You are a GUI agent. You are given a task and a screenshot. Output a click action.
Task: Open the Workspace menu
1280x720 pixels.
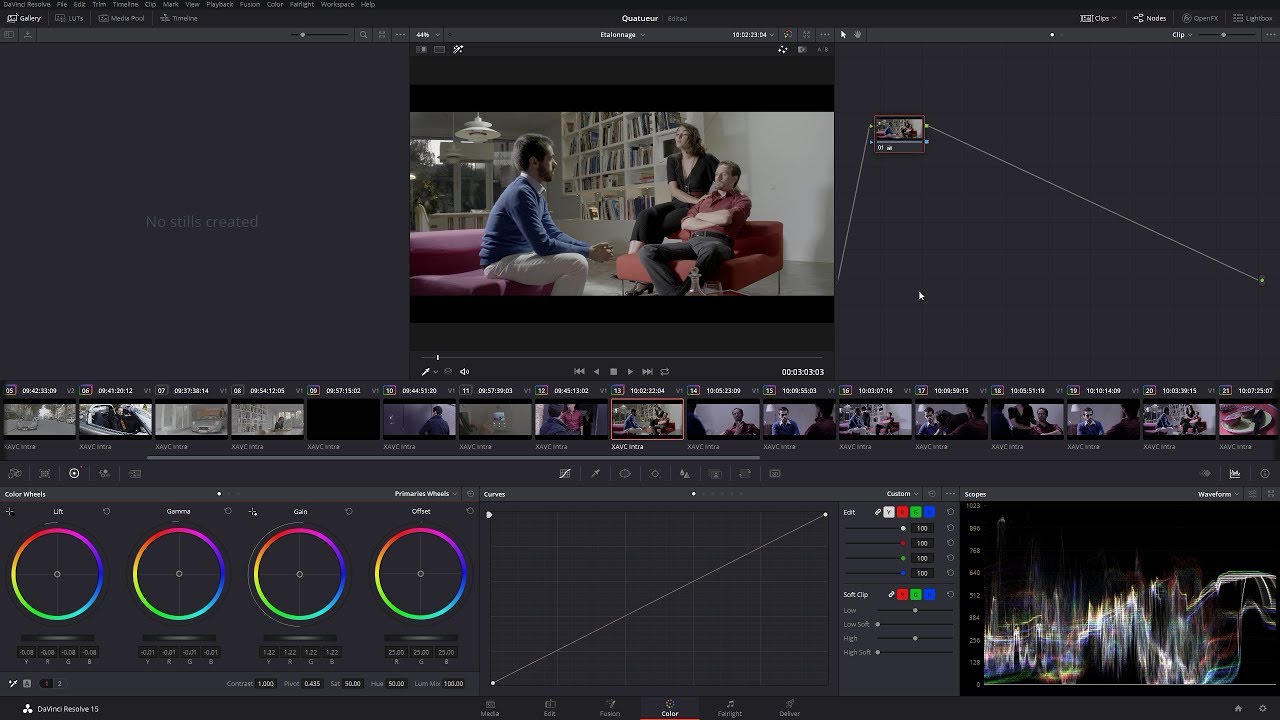337,4
